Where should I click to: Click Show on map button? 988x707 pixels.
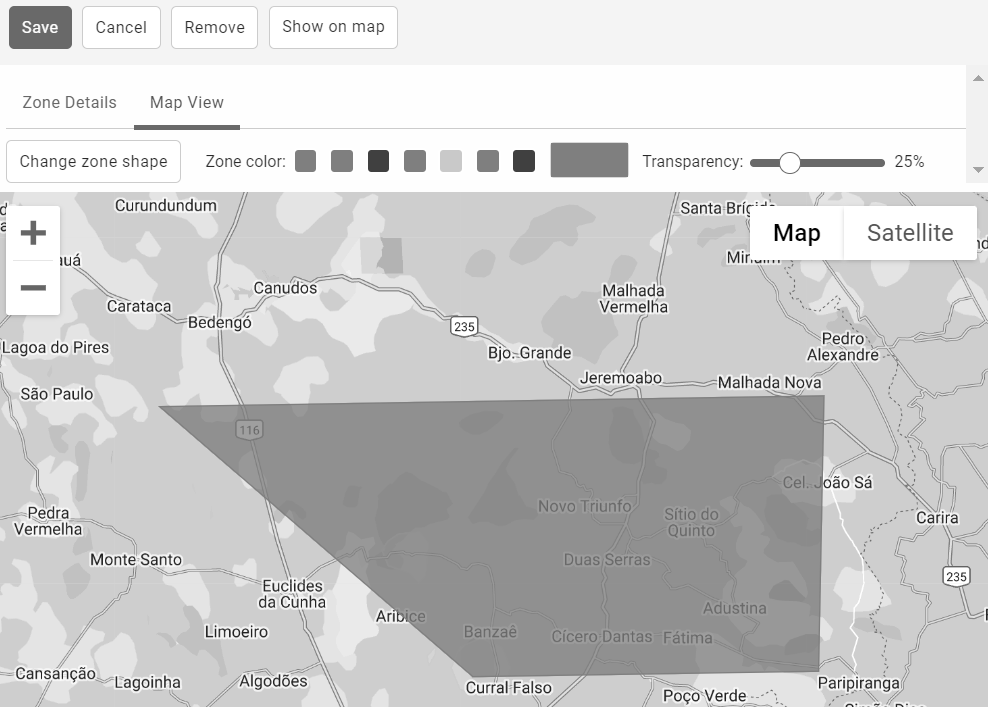333,28
